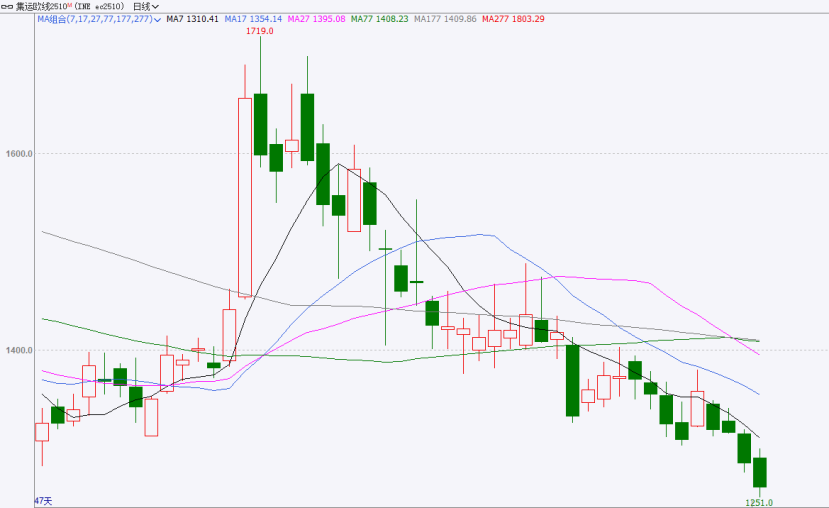This screenshot has width=829, height=508.
Task: Click the chain link icon beside contract name
Action: [7, 7]
